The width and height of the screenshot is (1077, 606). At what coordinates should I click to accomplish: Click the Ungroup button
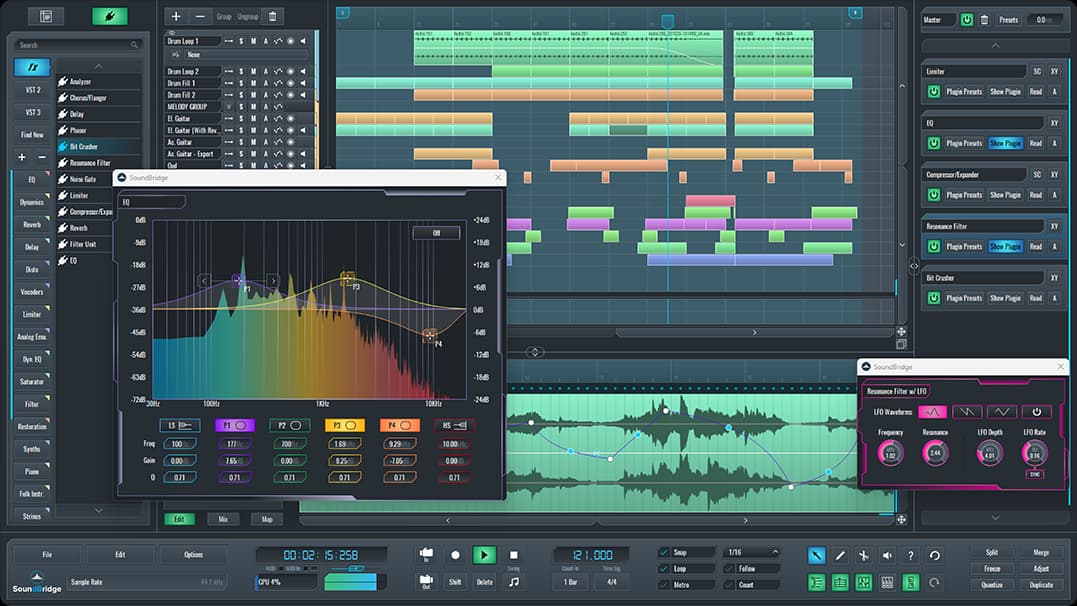pyautogui.click(x=248, y=16)
